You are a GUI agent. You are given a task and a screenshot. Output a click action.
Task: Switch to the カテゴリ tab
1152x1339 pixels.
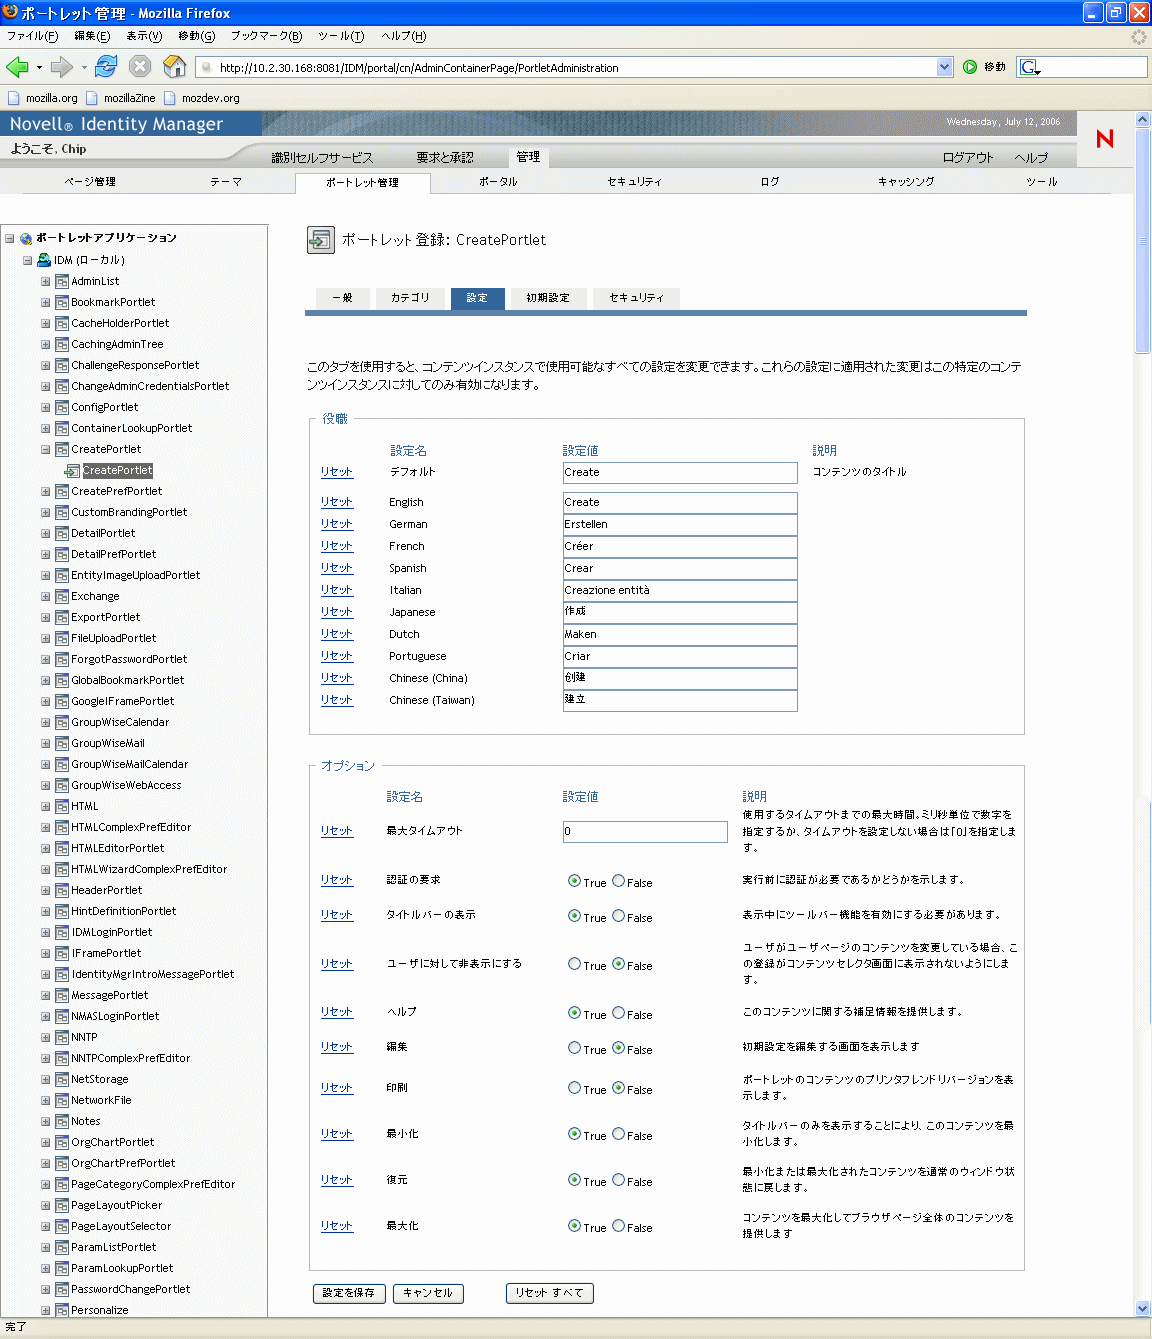pos(410,298)
